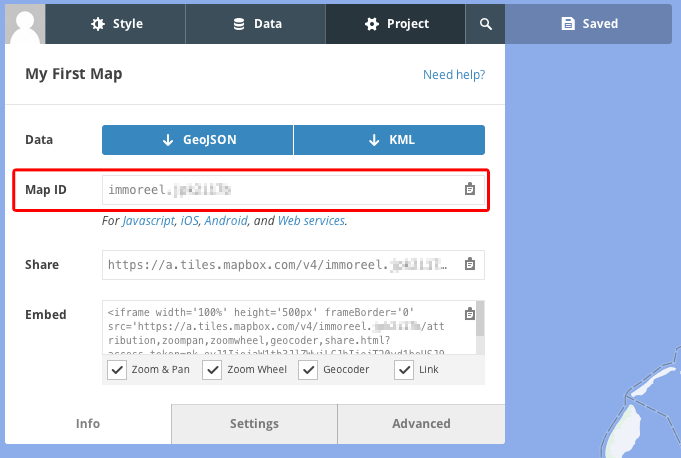
Task: Switch to the Settings bottom tab
Action: (x=255, y=424)
